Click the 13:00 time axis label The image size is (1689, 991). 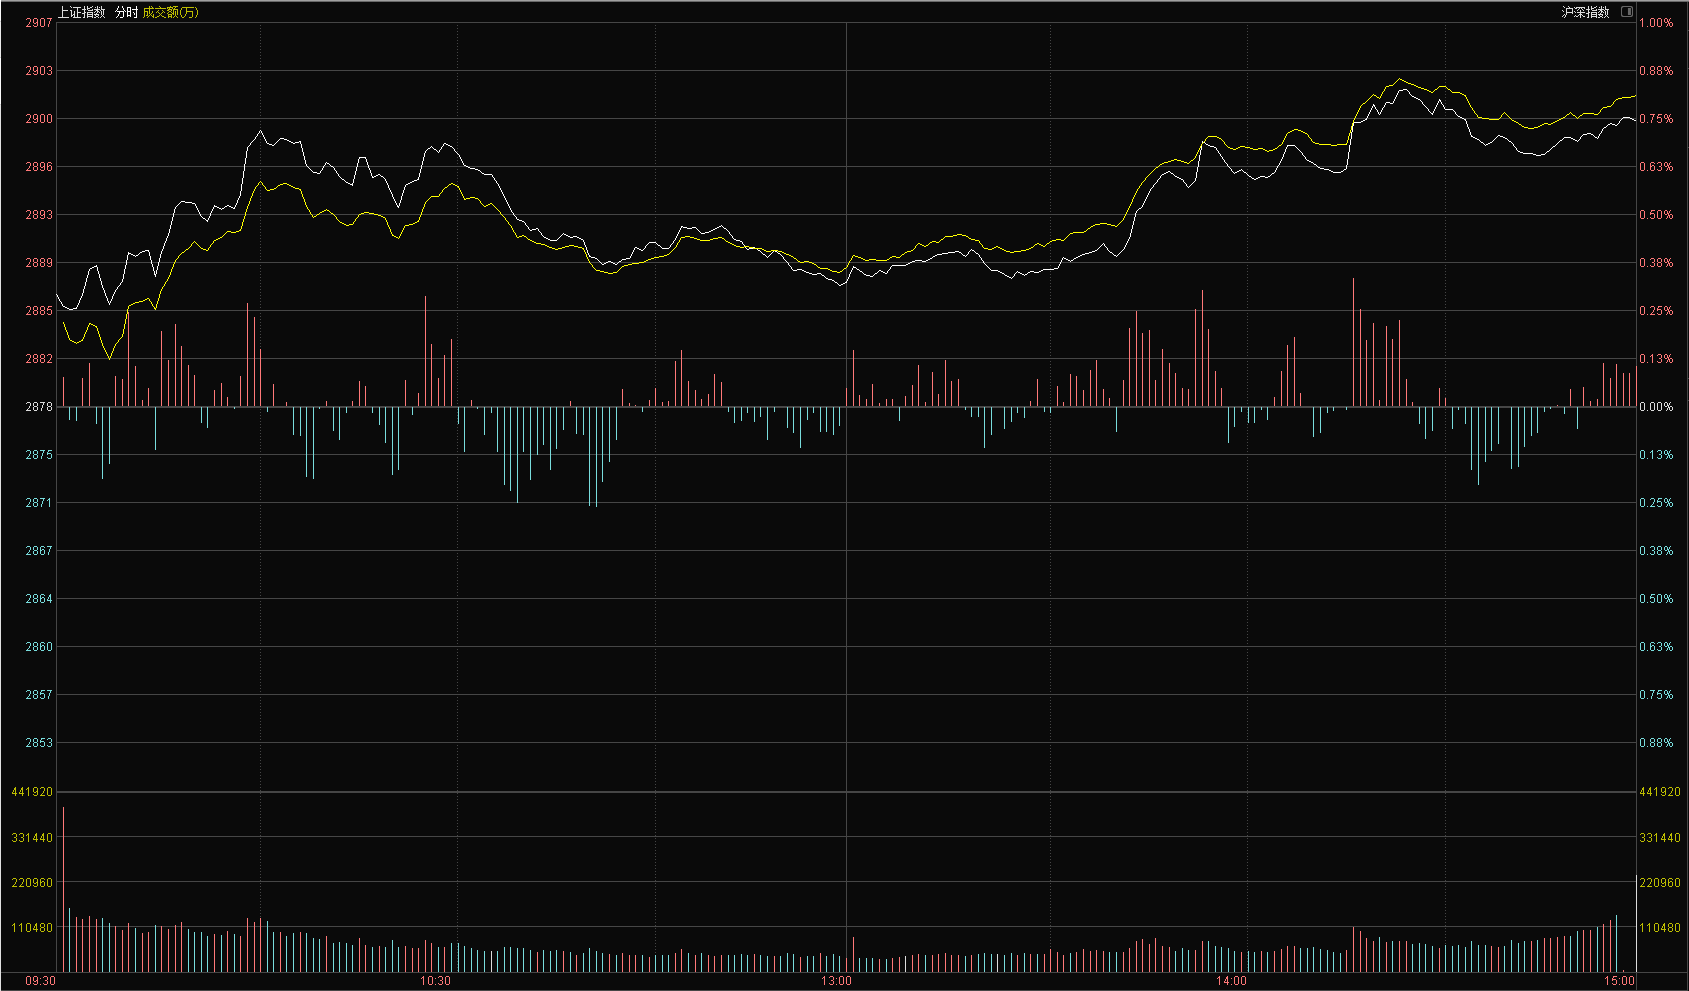836,981
